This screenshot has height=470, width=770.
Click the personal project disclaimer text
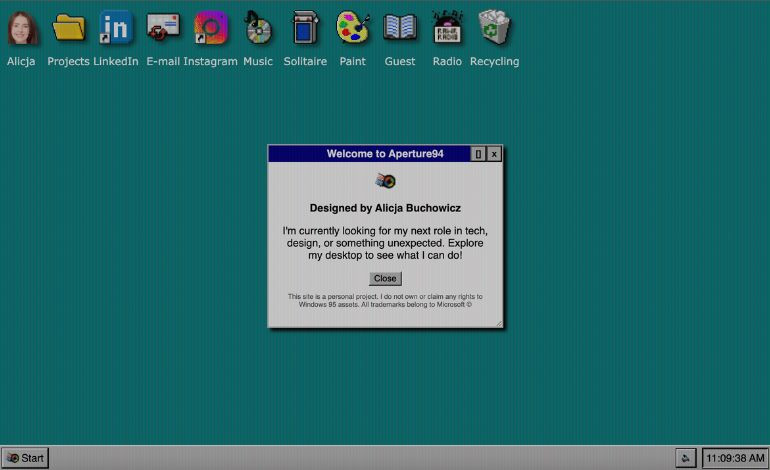point(385,301)
